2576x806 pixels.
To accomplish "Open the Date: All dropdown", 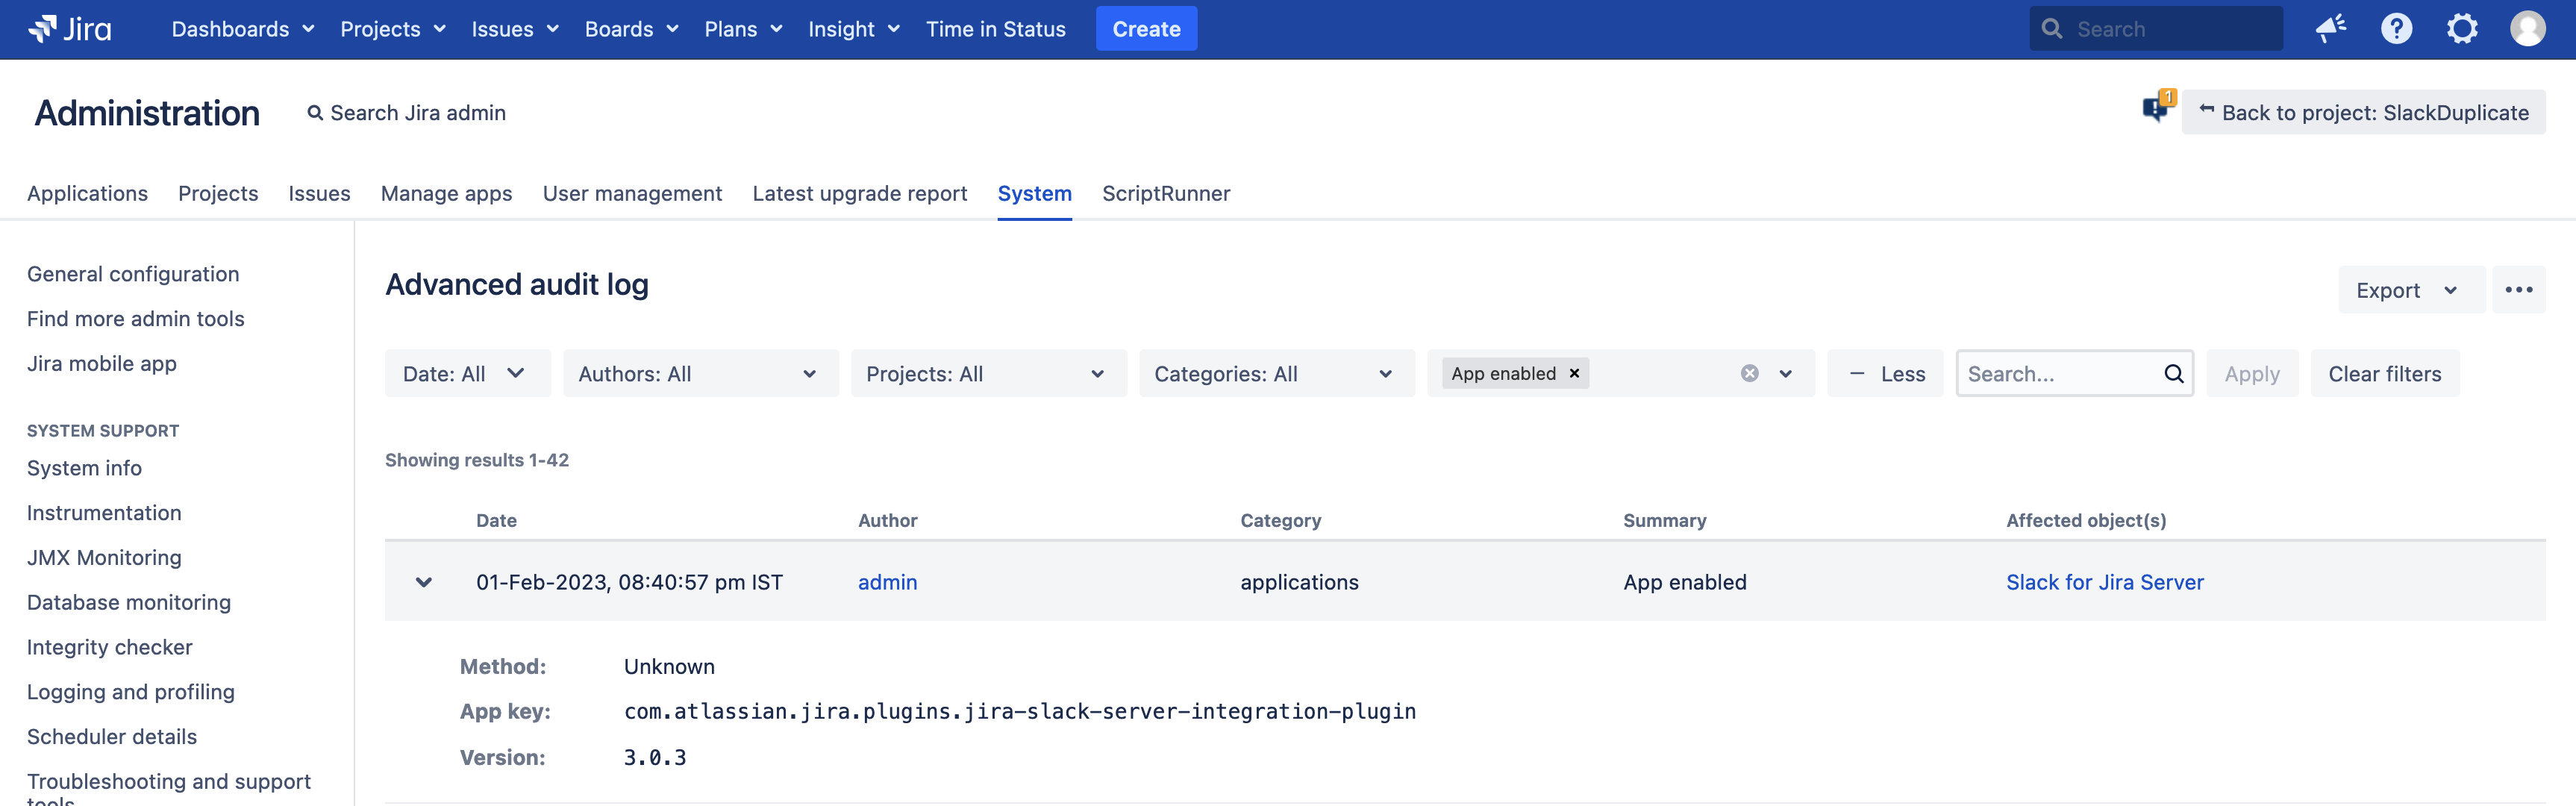I will 466,374.
